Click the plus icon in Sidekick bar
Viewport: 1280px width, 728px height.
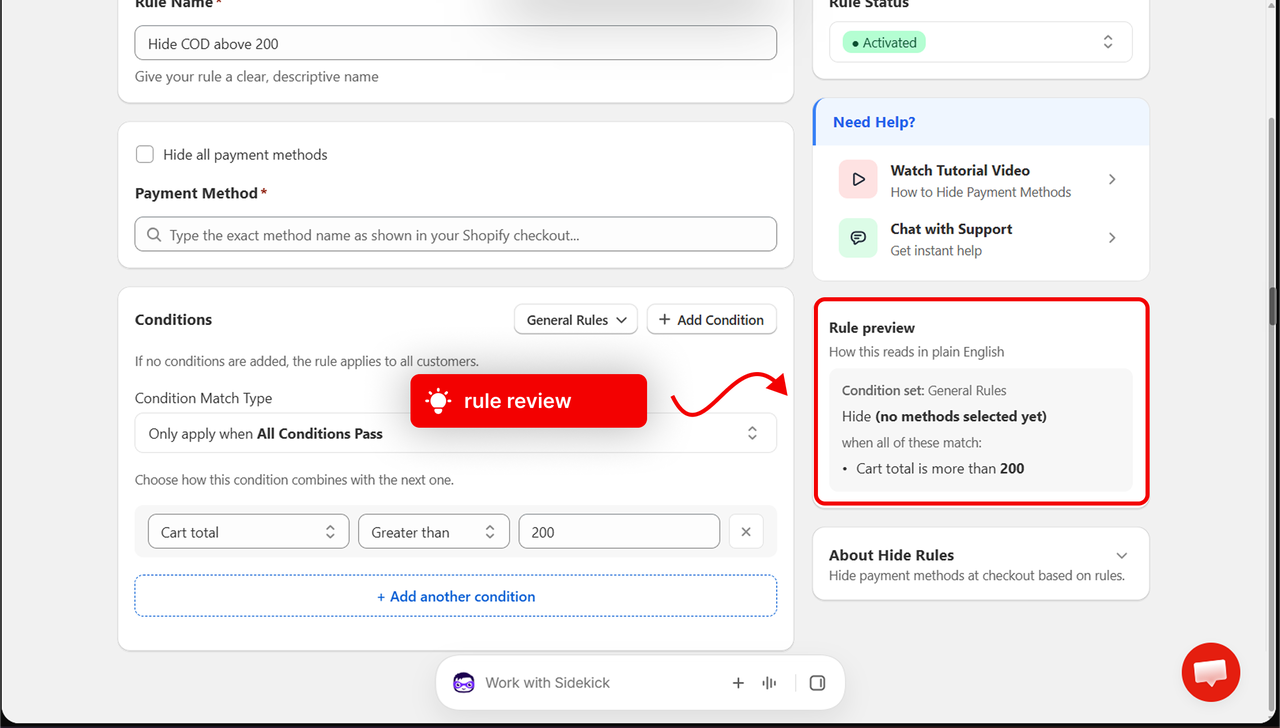738,683
